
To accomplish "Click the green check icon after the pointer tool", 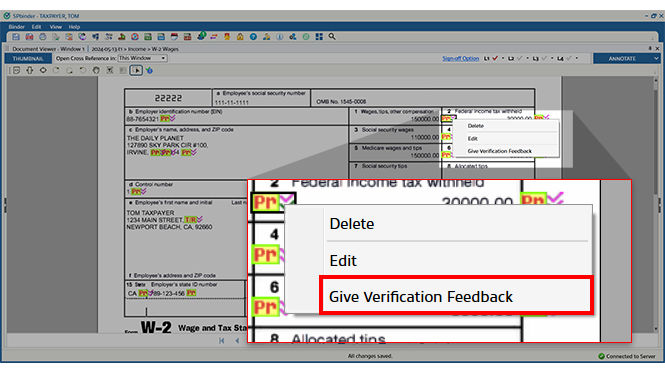I will click(149, 70).
